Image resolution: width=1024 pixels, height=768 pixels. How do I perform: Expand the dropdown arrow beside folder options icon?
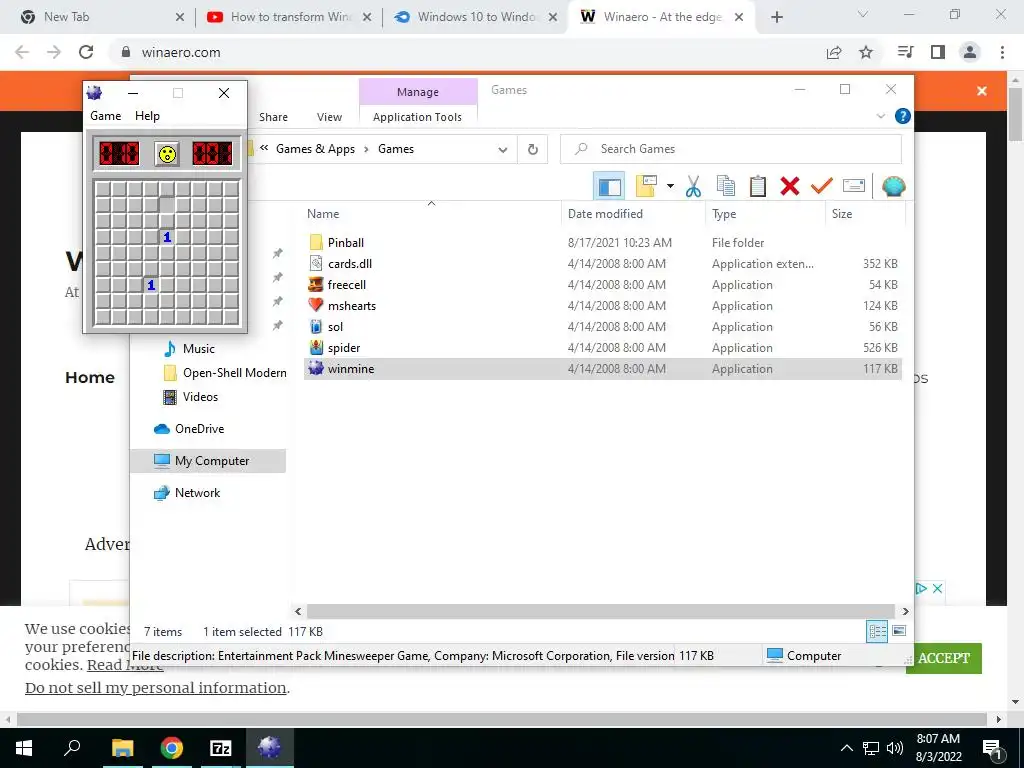click(670, 187)
